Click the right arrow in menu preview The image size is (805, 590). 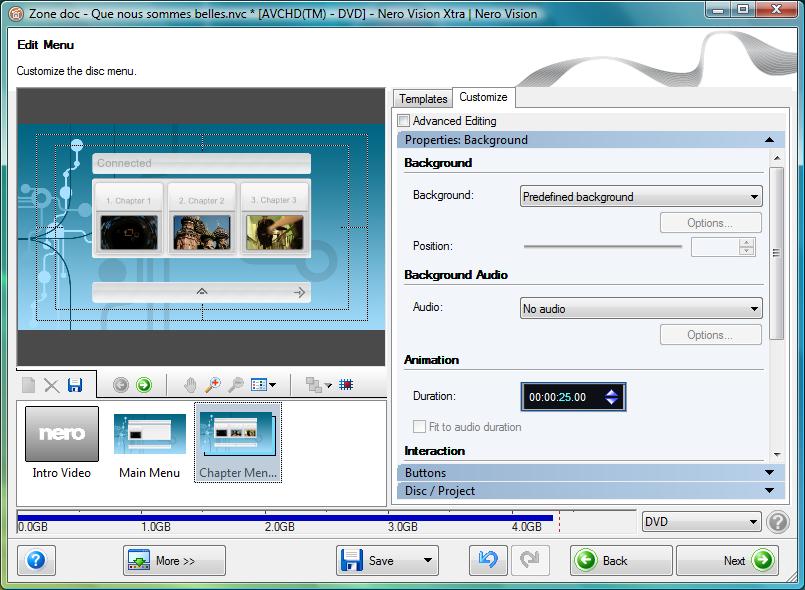(299, 292)
